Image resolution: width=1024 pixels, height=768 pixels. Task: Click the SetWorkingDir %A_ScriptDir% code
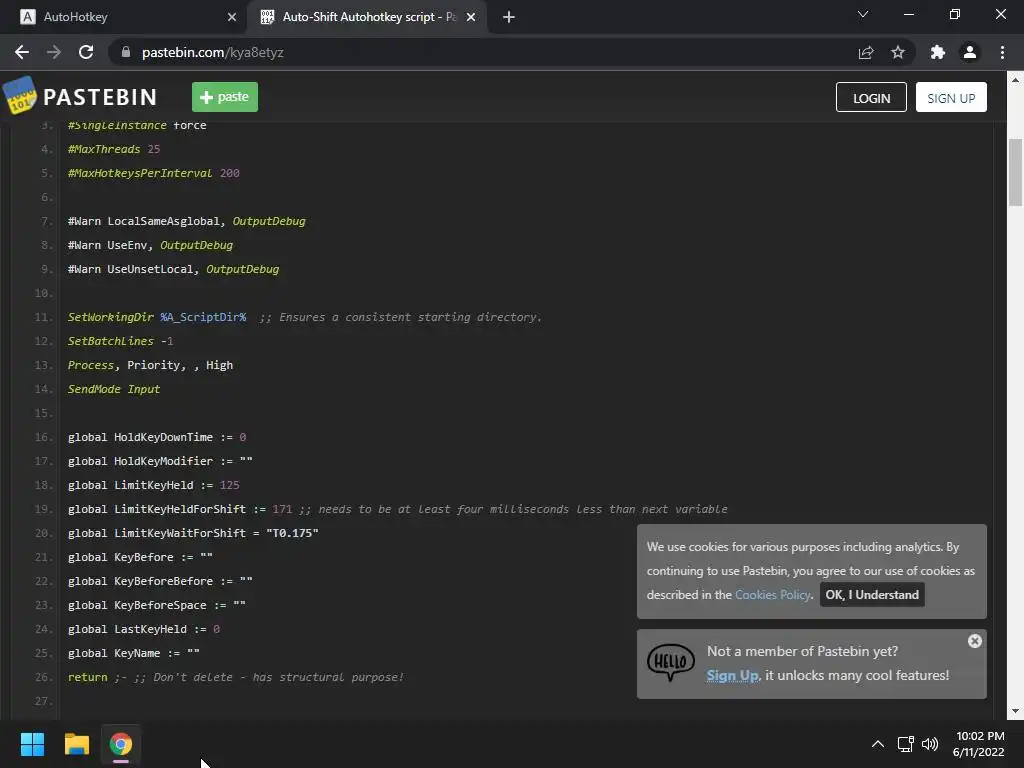pyautogui.click(x=157, y=317)
